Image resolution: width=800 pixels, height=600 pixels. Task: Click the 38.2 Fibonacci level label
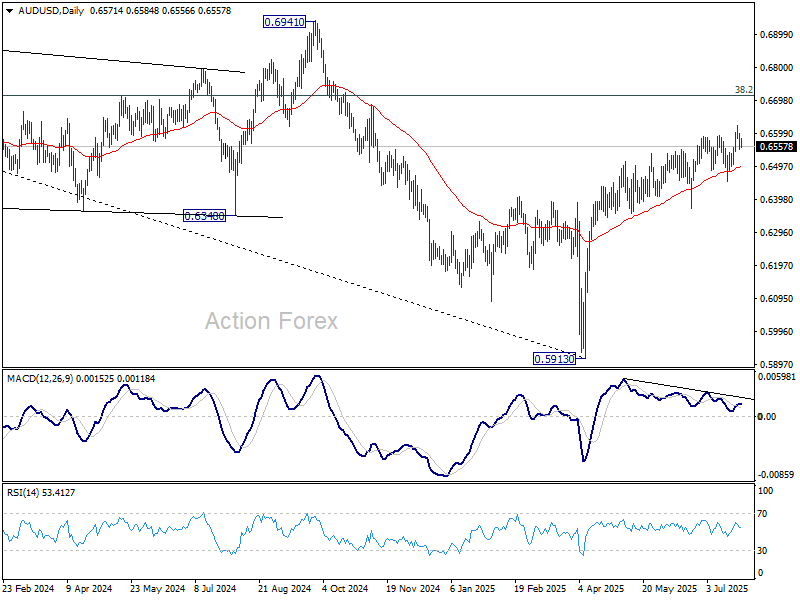pos(743,90)
